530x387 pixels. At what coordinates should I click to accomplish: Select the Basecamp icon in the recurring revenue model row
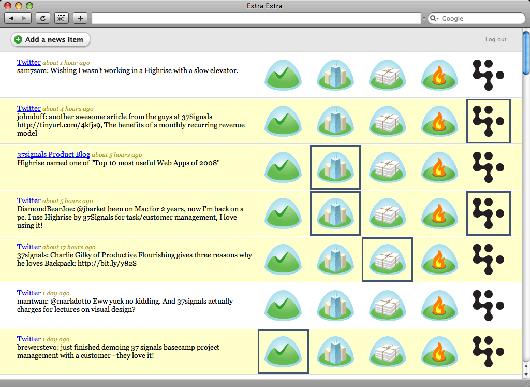pos(283,121)
